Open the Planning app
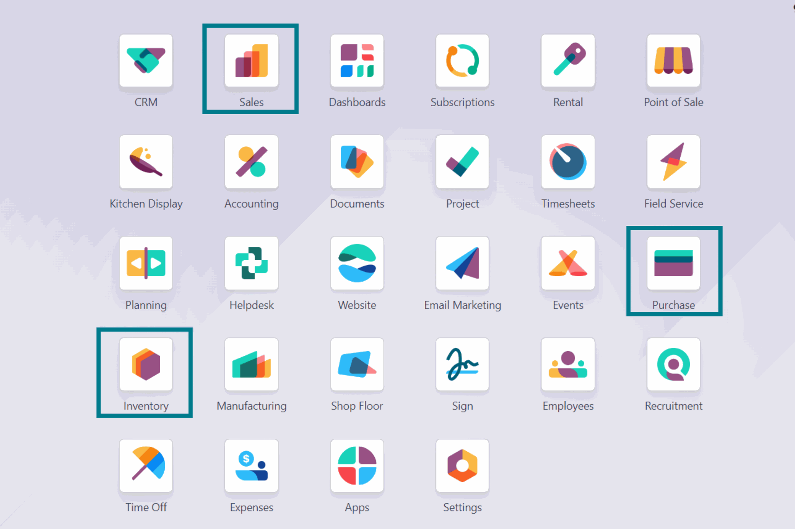 click(x=146, y=263)
